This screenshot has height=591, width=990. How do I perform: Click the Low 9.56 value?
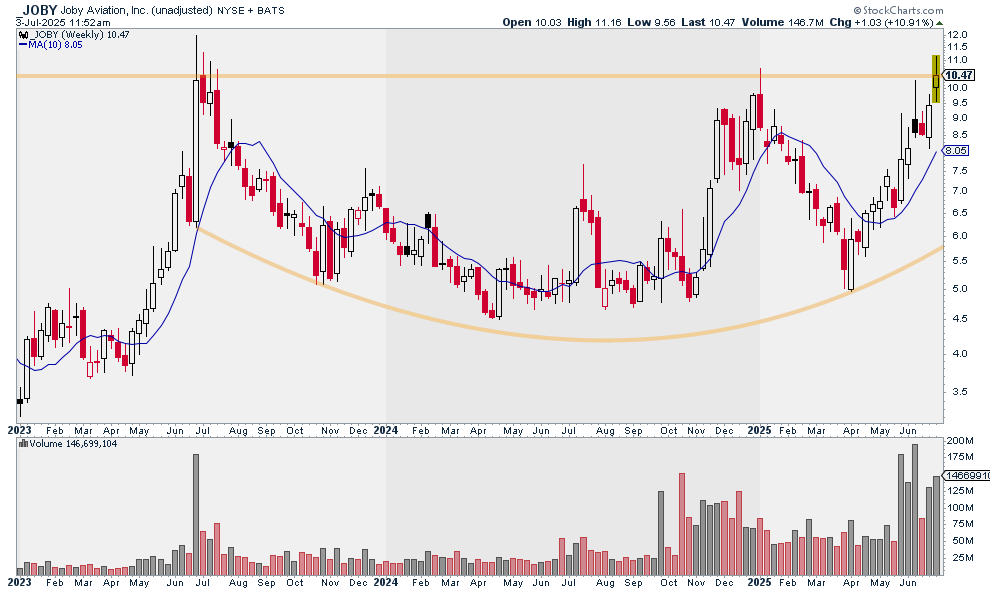click(651, 22)
